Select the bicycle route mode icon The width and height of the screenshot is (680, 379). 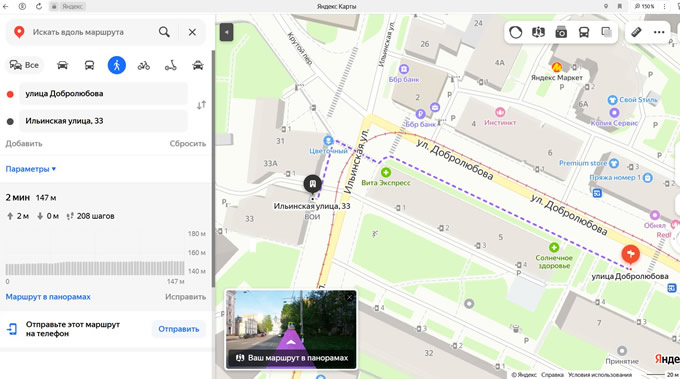(144, 65)
